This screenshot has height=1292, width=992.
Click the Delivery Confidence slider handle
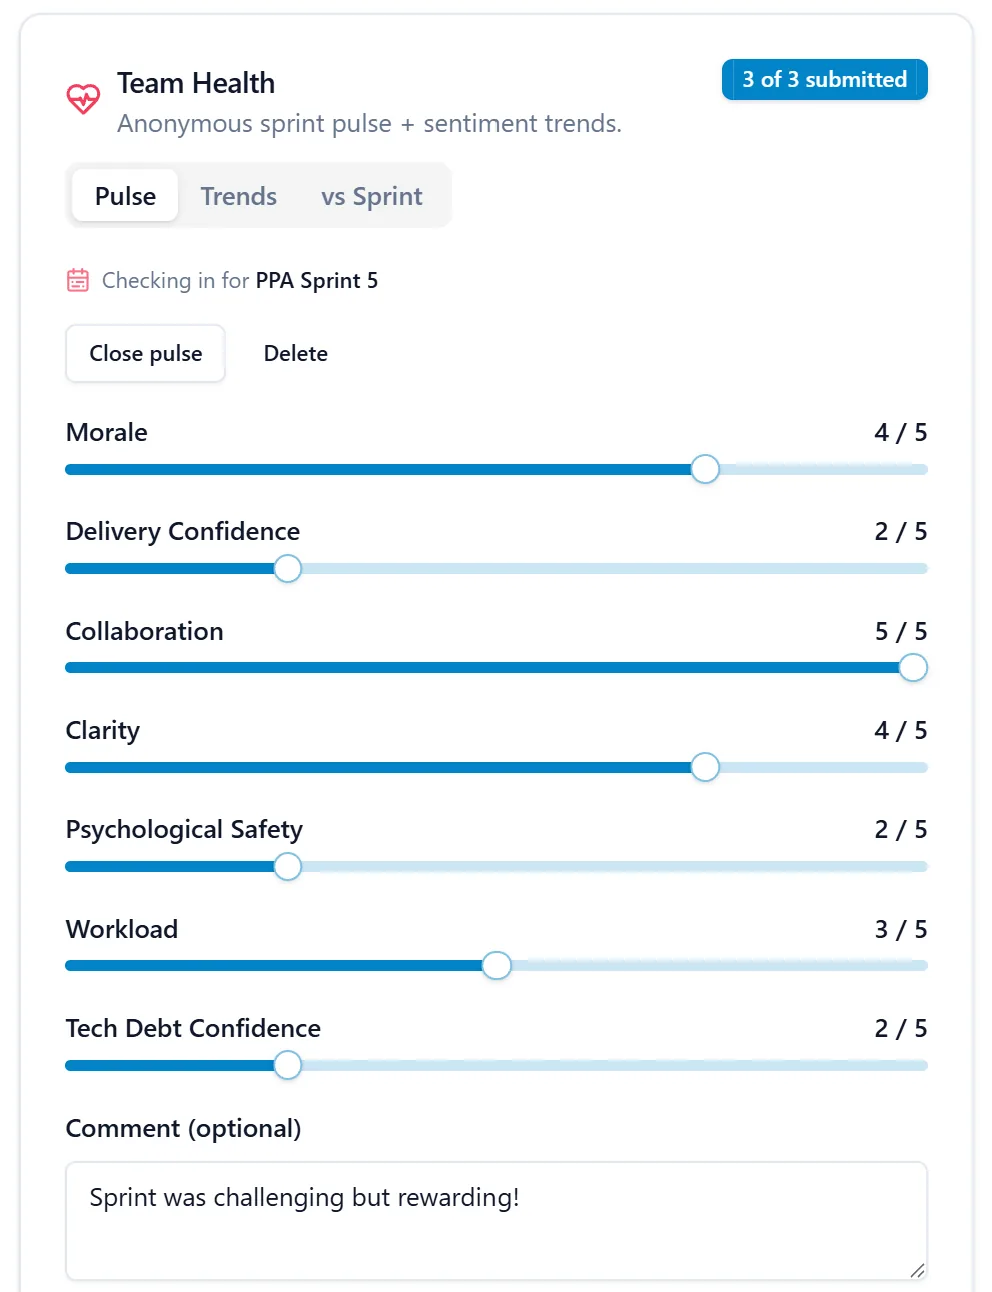[288, 569]
